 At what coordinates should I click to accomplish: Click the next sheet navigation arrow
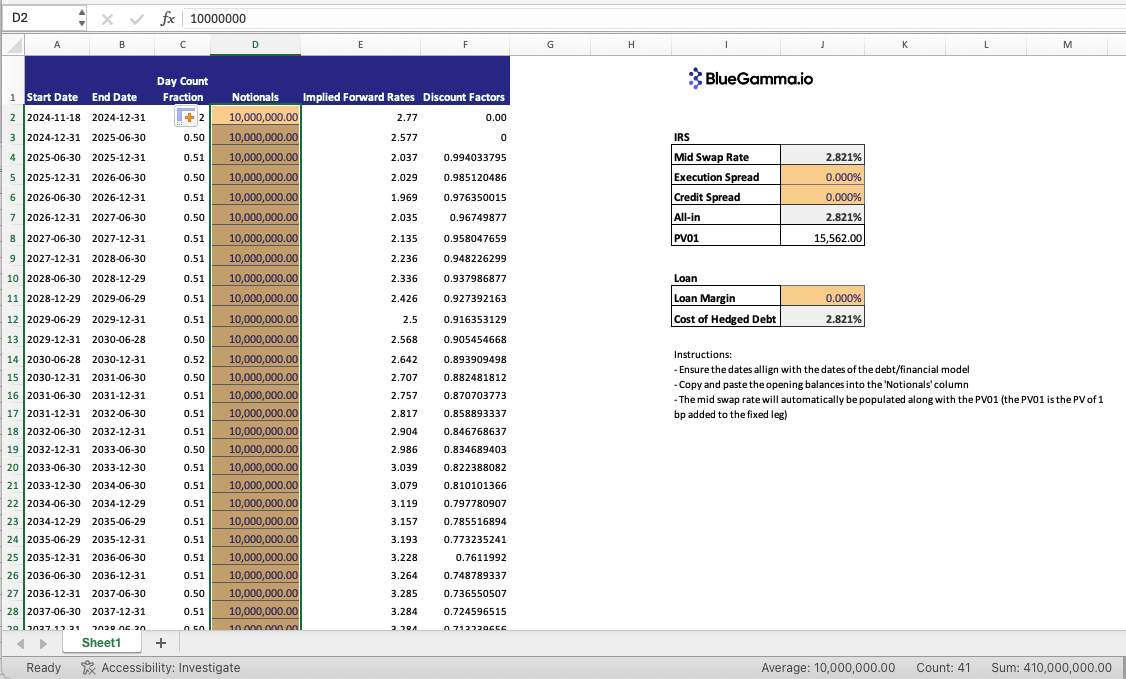42,643
